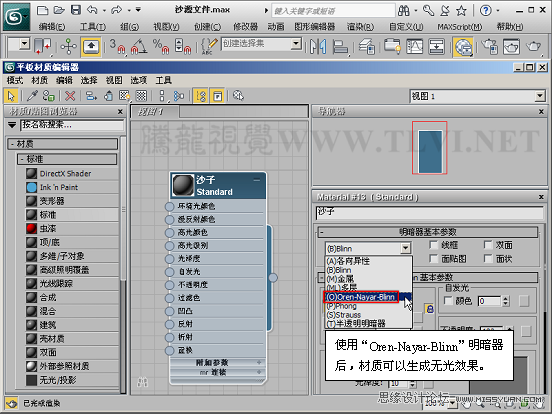Toggle the 自发光 颜色 checkbox
Image resolution: width=552 pixels, height=414 pixels.
click(x=448, y=301)
